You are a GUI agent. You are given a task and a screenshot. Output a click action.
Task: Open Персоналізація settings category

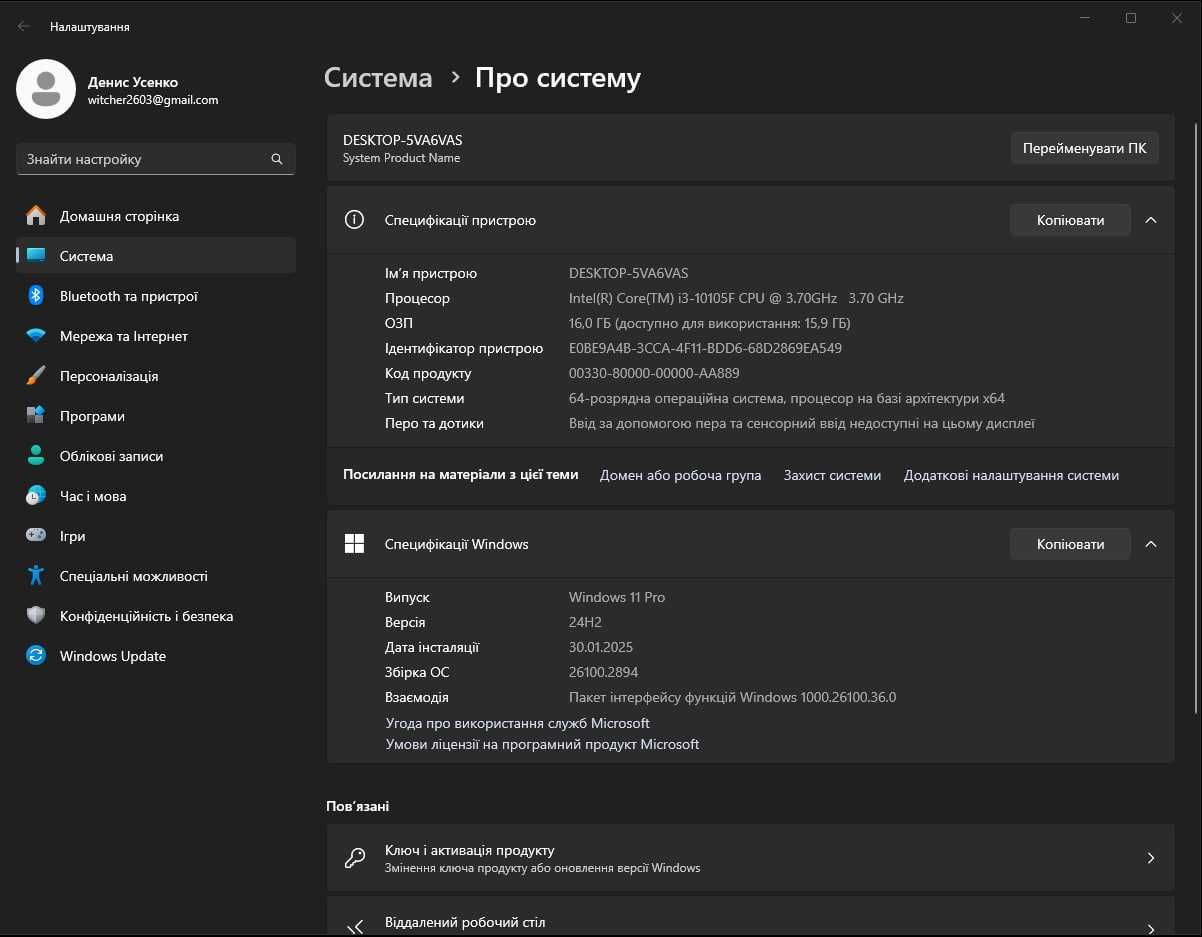pos(156,376)
